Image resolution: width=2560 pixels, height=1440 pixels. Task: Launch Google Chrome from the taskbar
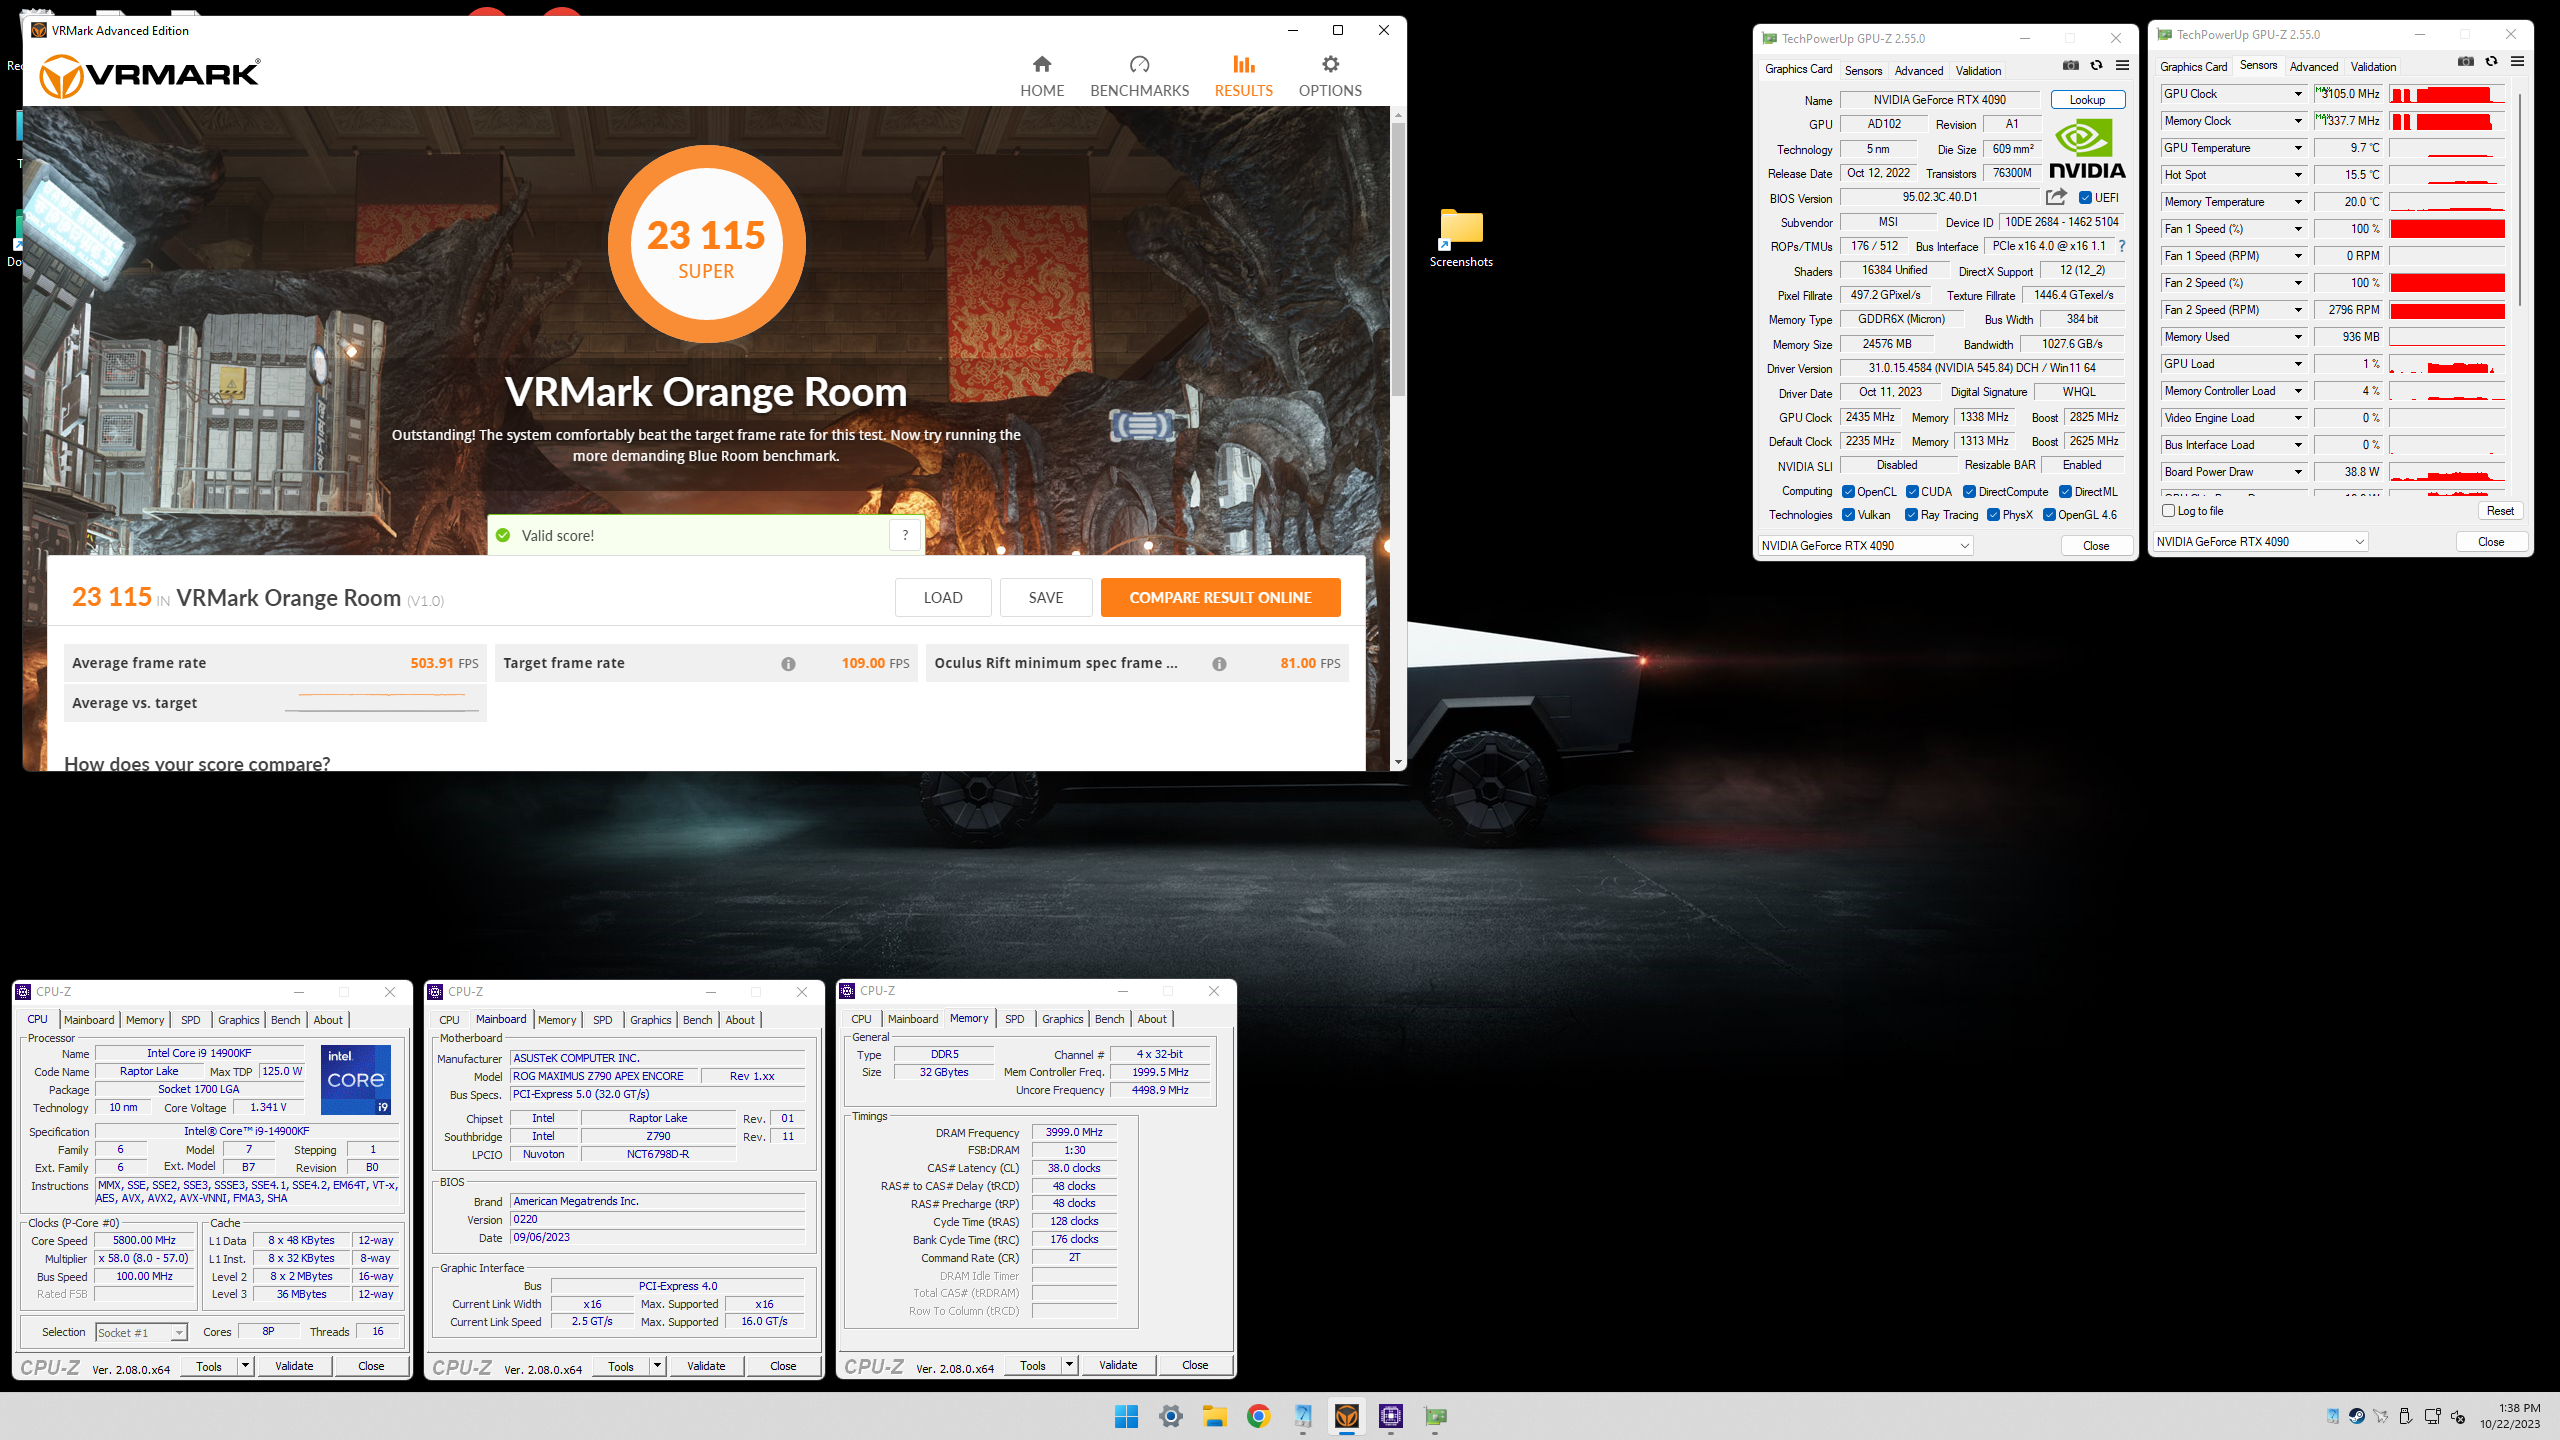click(x=1258, y=1416)
